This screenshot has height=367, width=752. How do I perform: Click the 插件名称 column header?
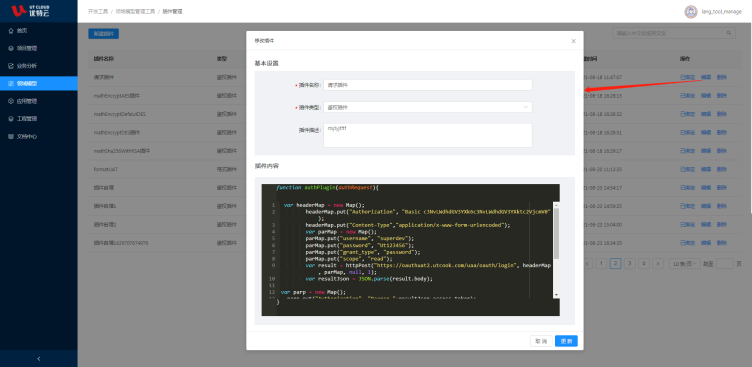(x=104, y=59)
